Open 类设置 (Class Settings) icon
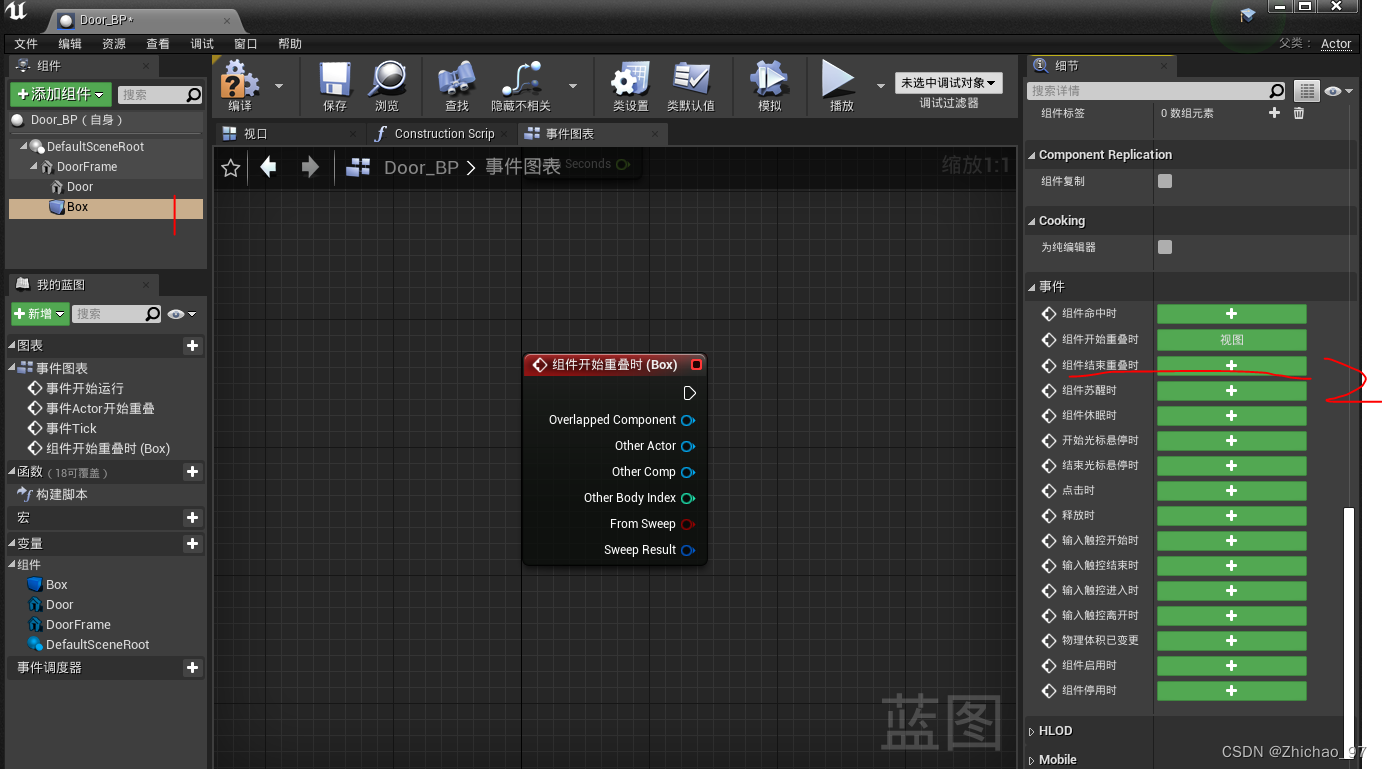The height and width of the screenshot is (769, 1382). (630, 80)
